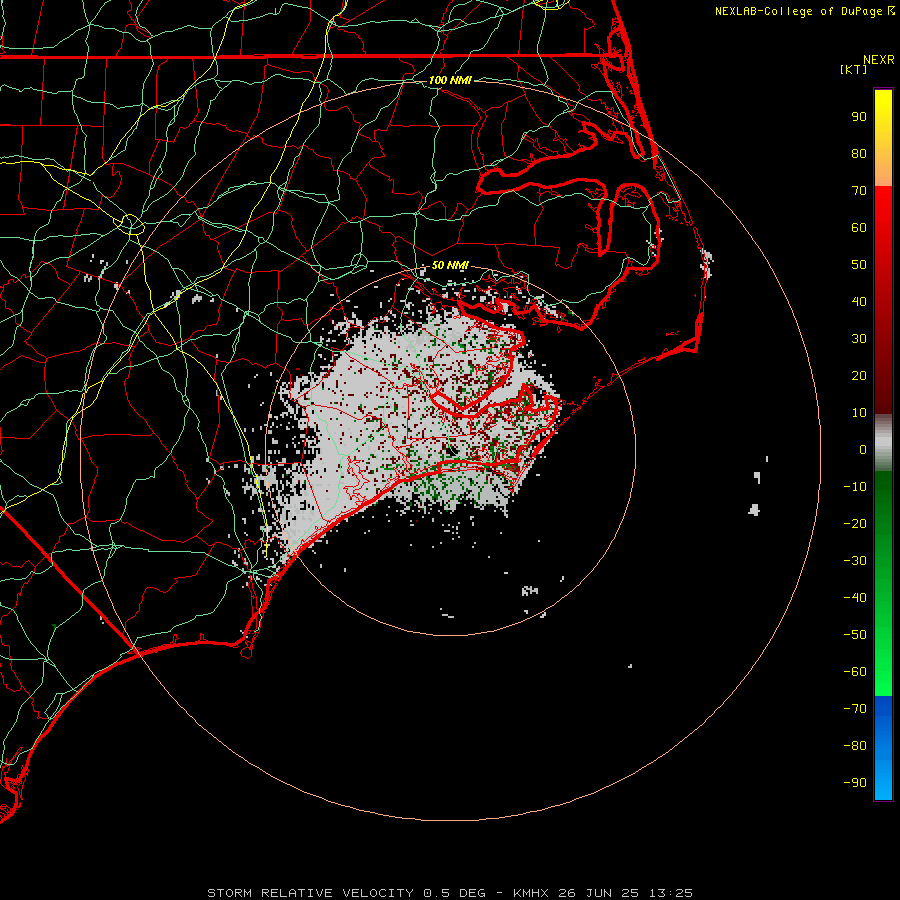Click the -30 value on velocity scale
900x900 pixels.
tap(855, 560)
